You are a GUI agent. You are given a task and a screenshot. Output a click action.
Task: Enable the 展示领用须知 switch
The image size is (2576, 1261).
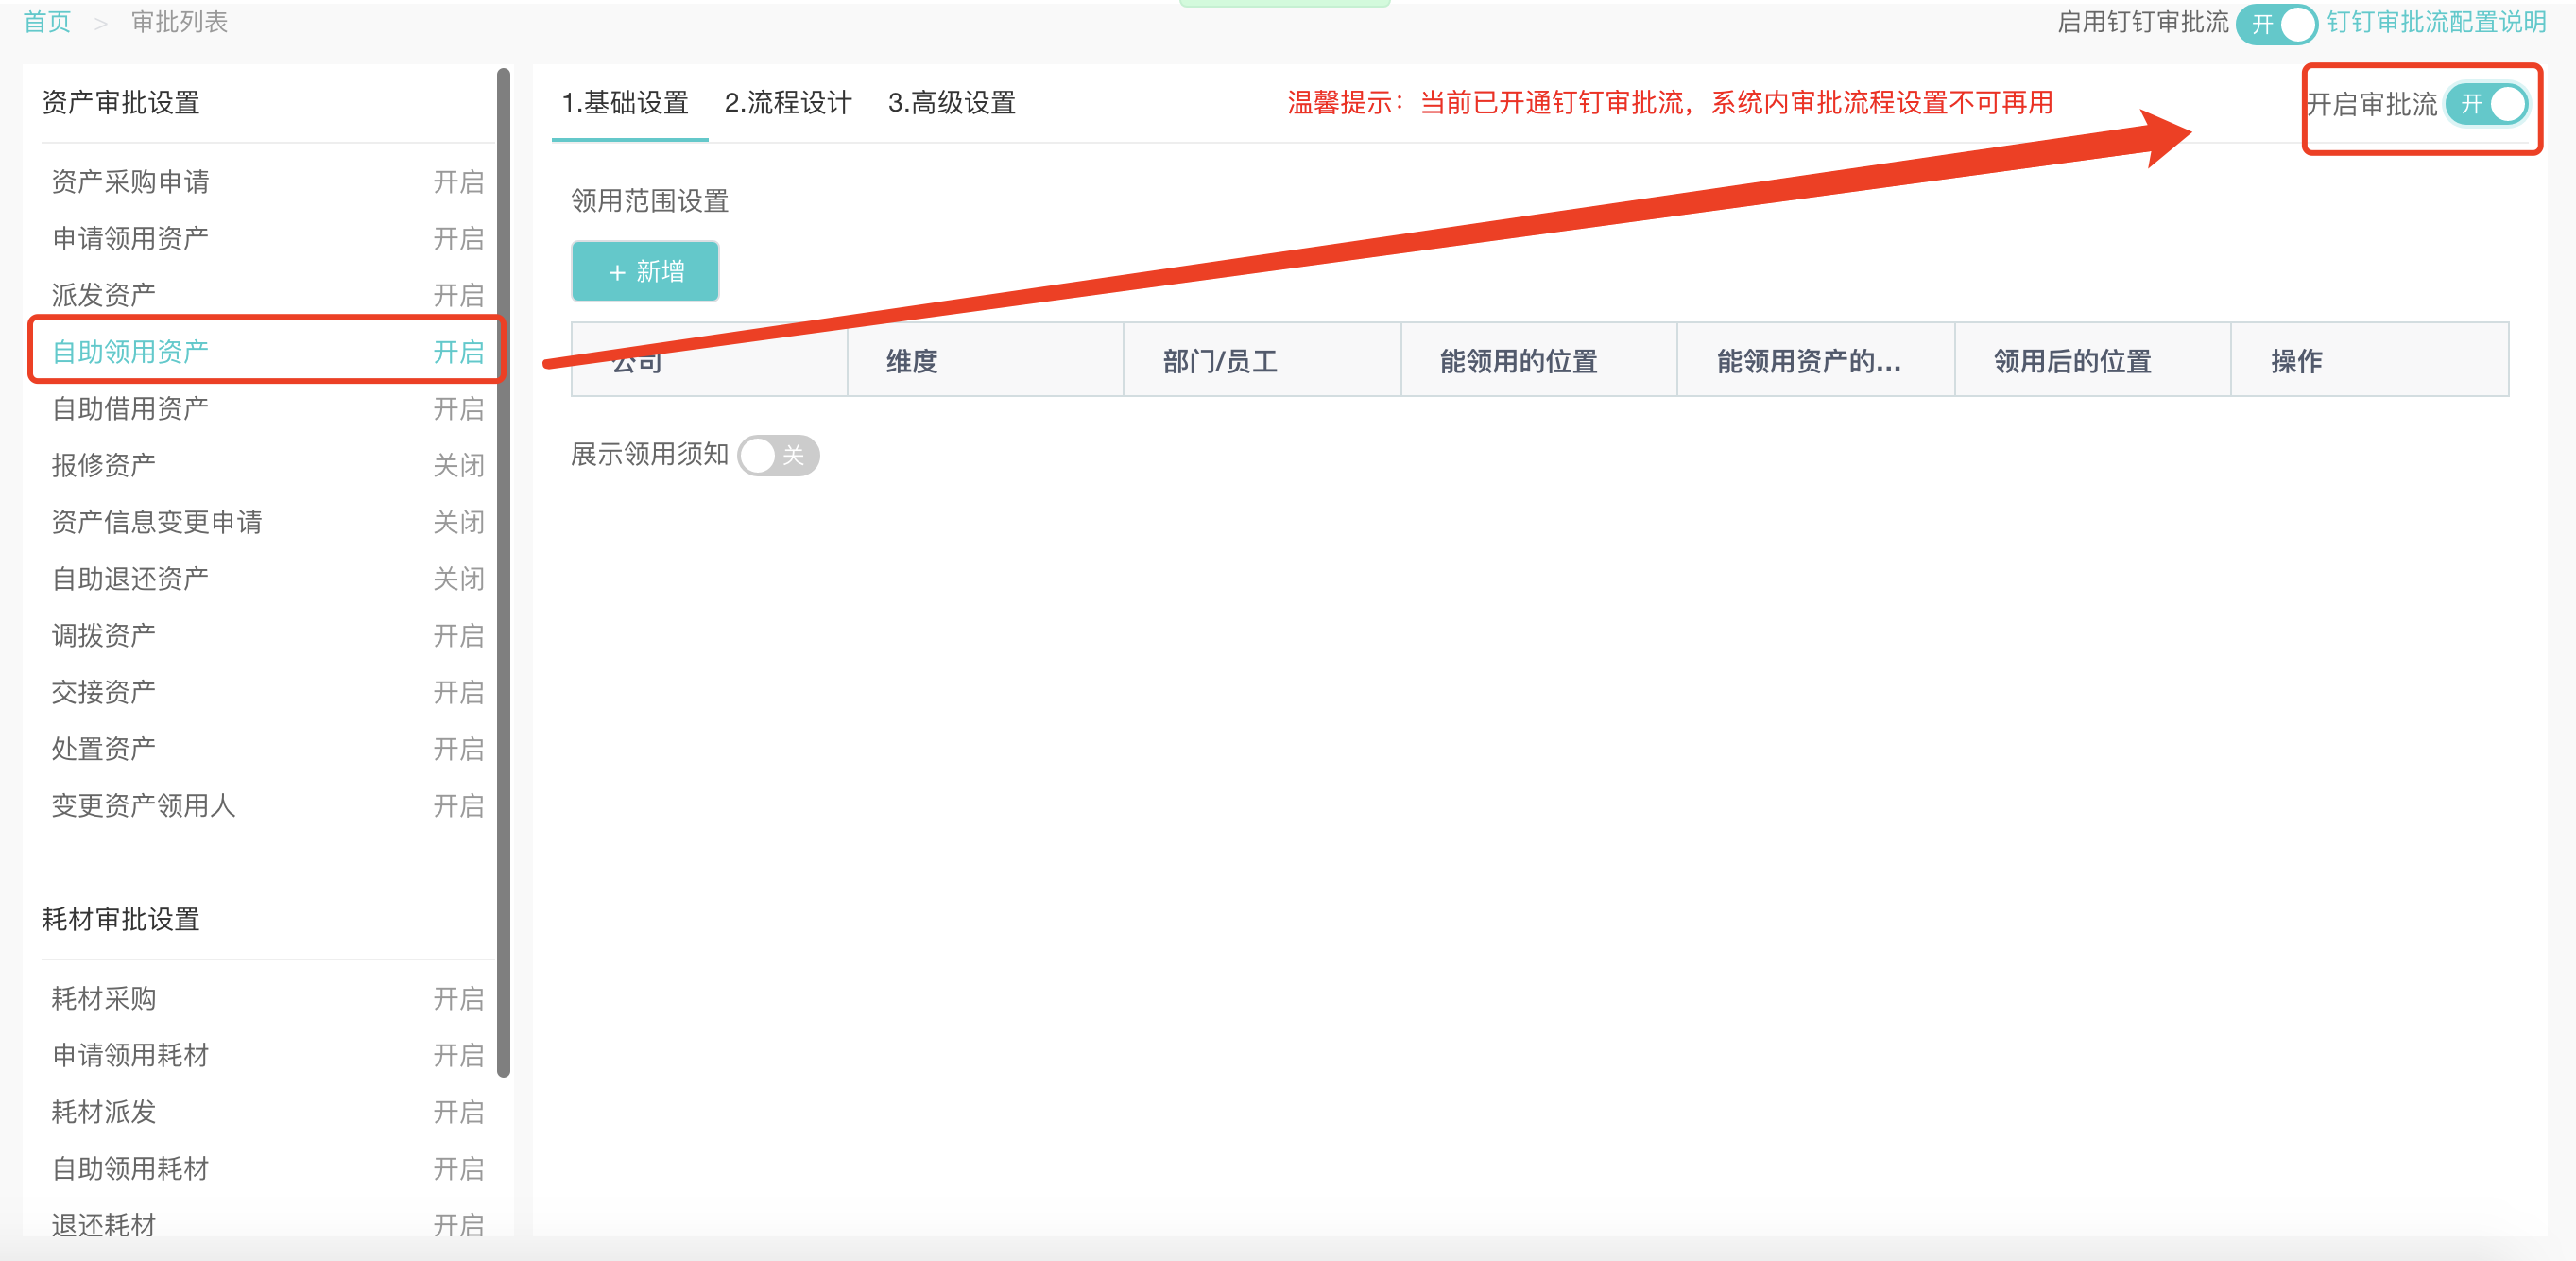click(x=778, y=456)
